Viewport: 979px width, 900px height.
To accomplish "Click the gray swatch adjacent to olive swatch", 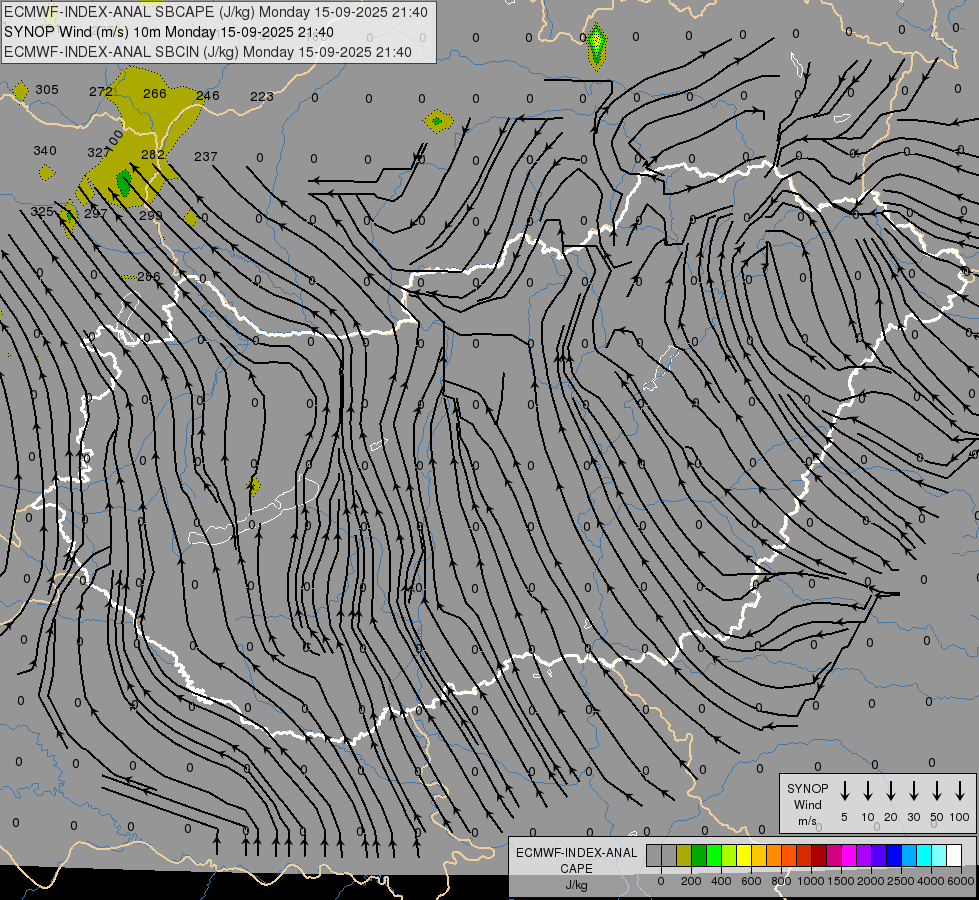I will click(x=669, y=856).
